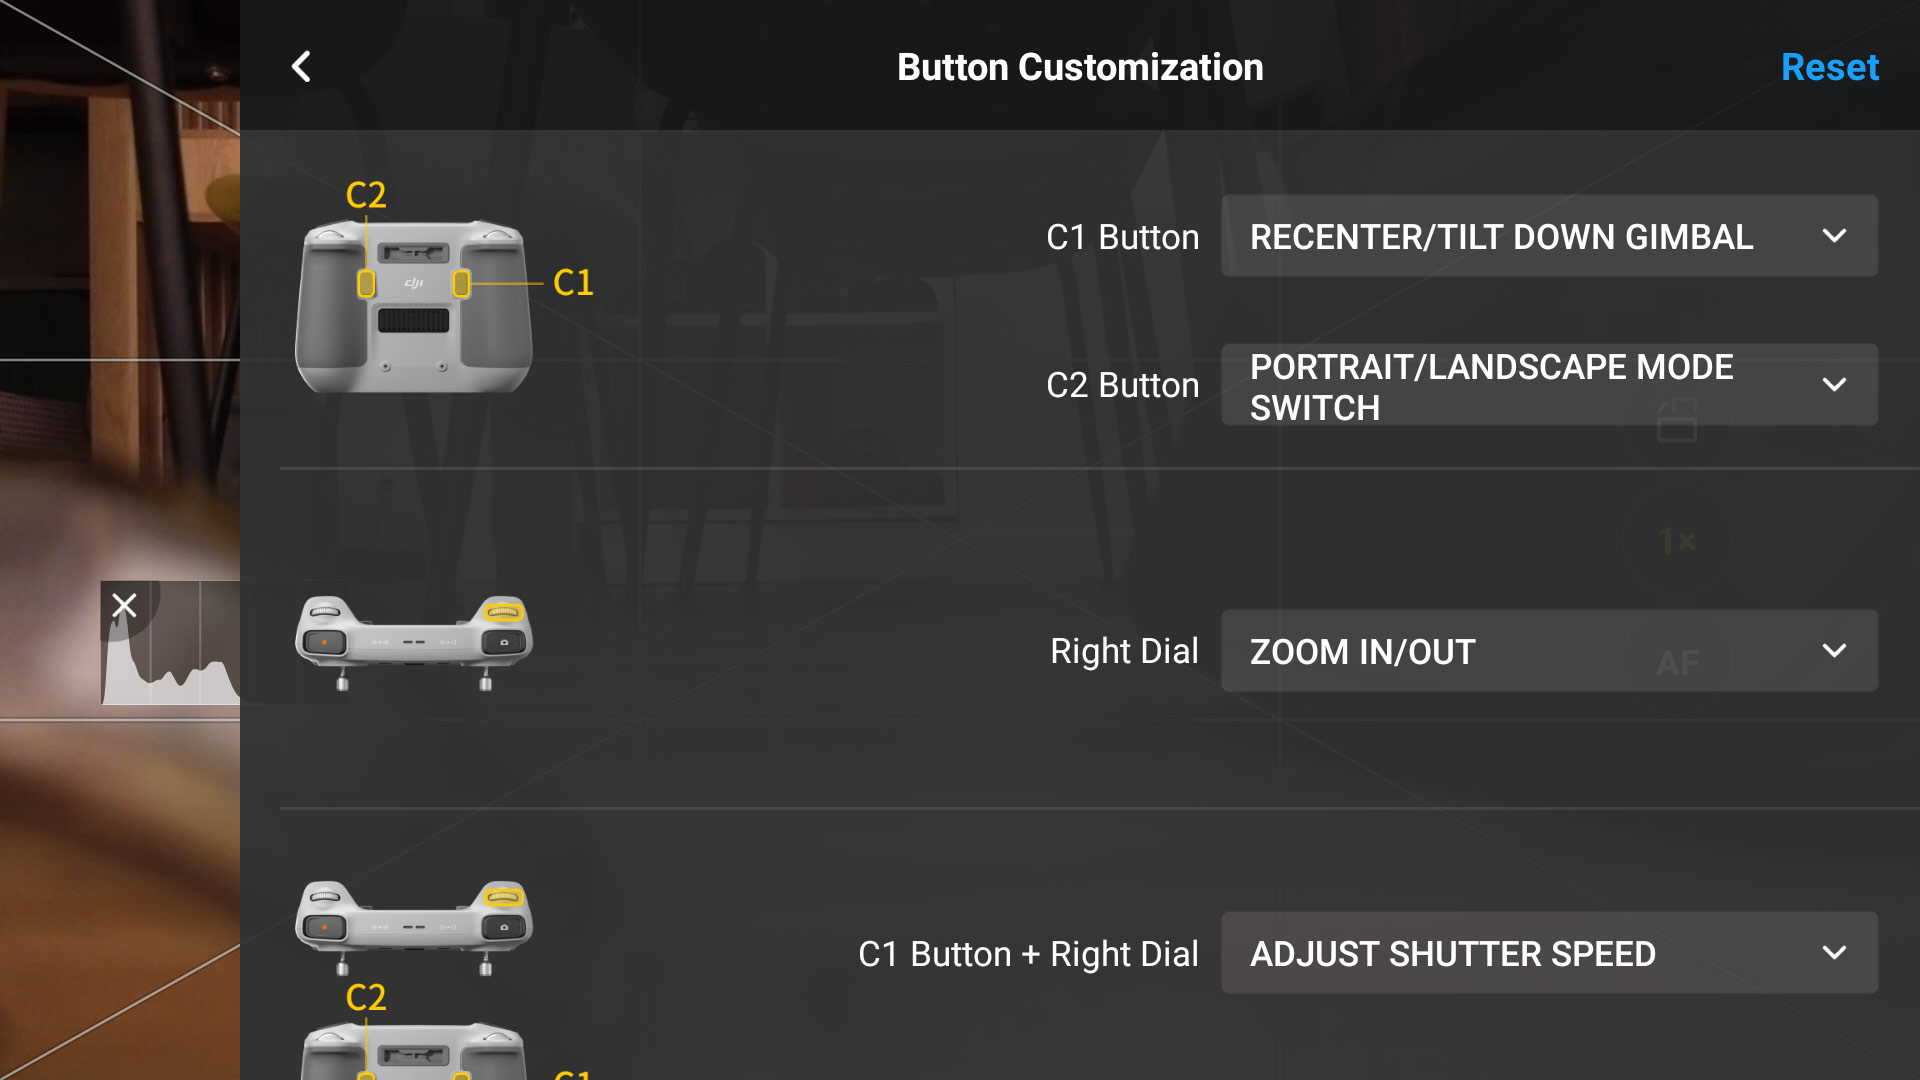
Task: Go back using the left chevron arrow
Action: click(x=301, y=67)
